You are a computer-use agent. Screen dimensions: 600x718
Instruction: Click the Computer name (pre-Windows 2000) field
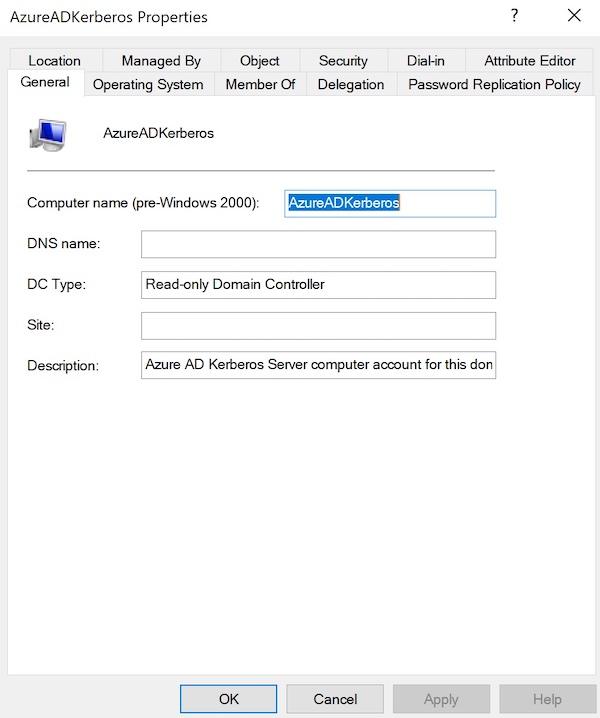[x=390, y=203]
